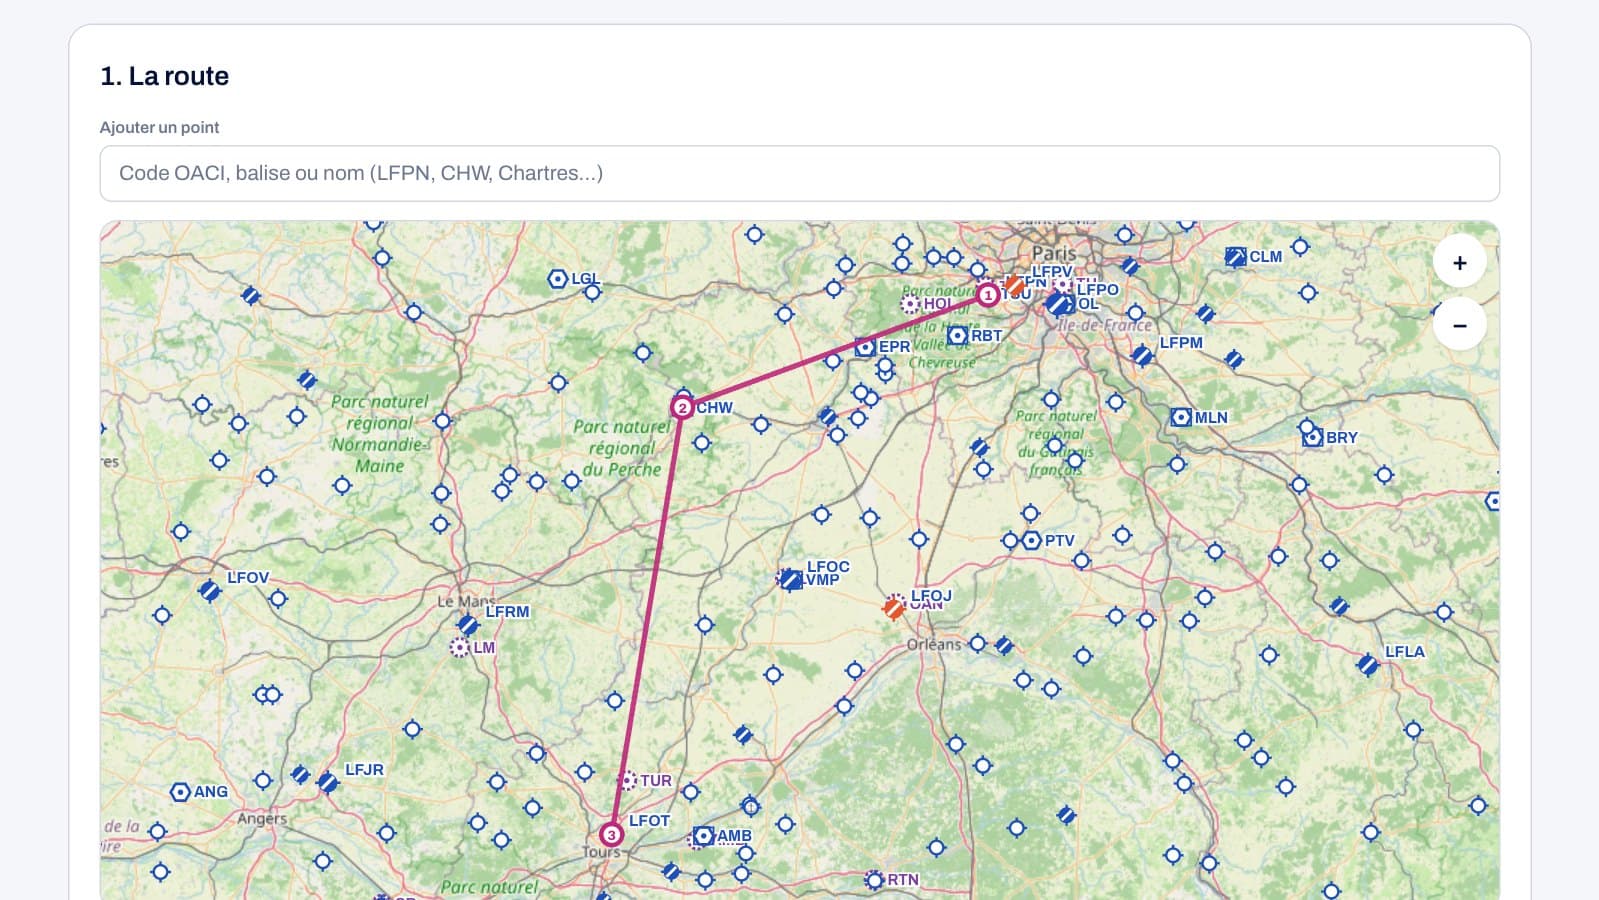1599x900 pixels.
Task: Click the AMB beacon icon
Action: pyautogui.click(x=704, y=836)
